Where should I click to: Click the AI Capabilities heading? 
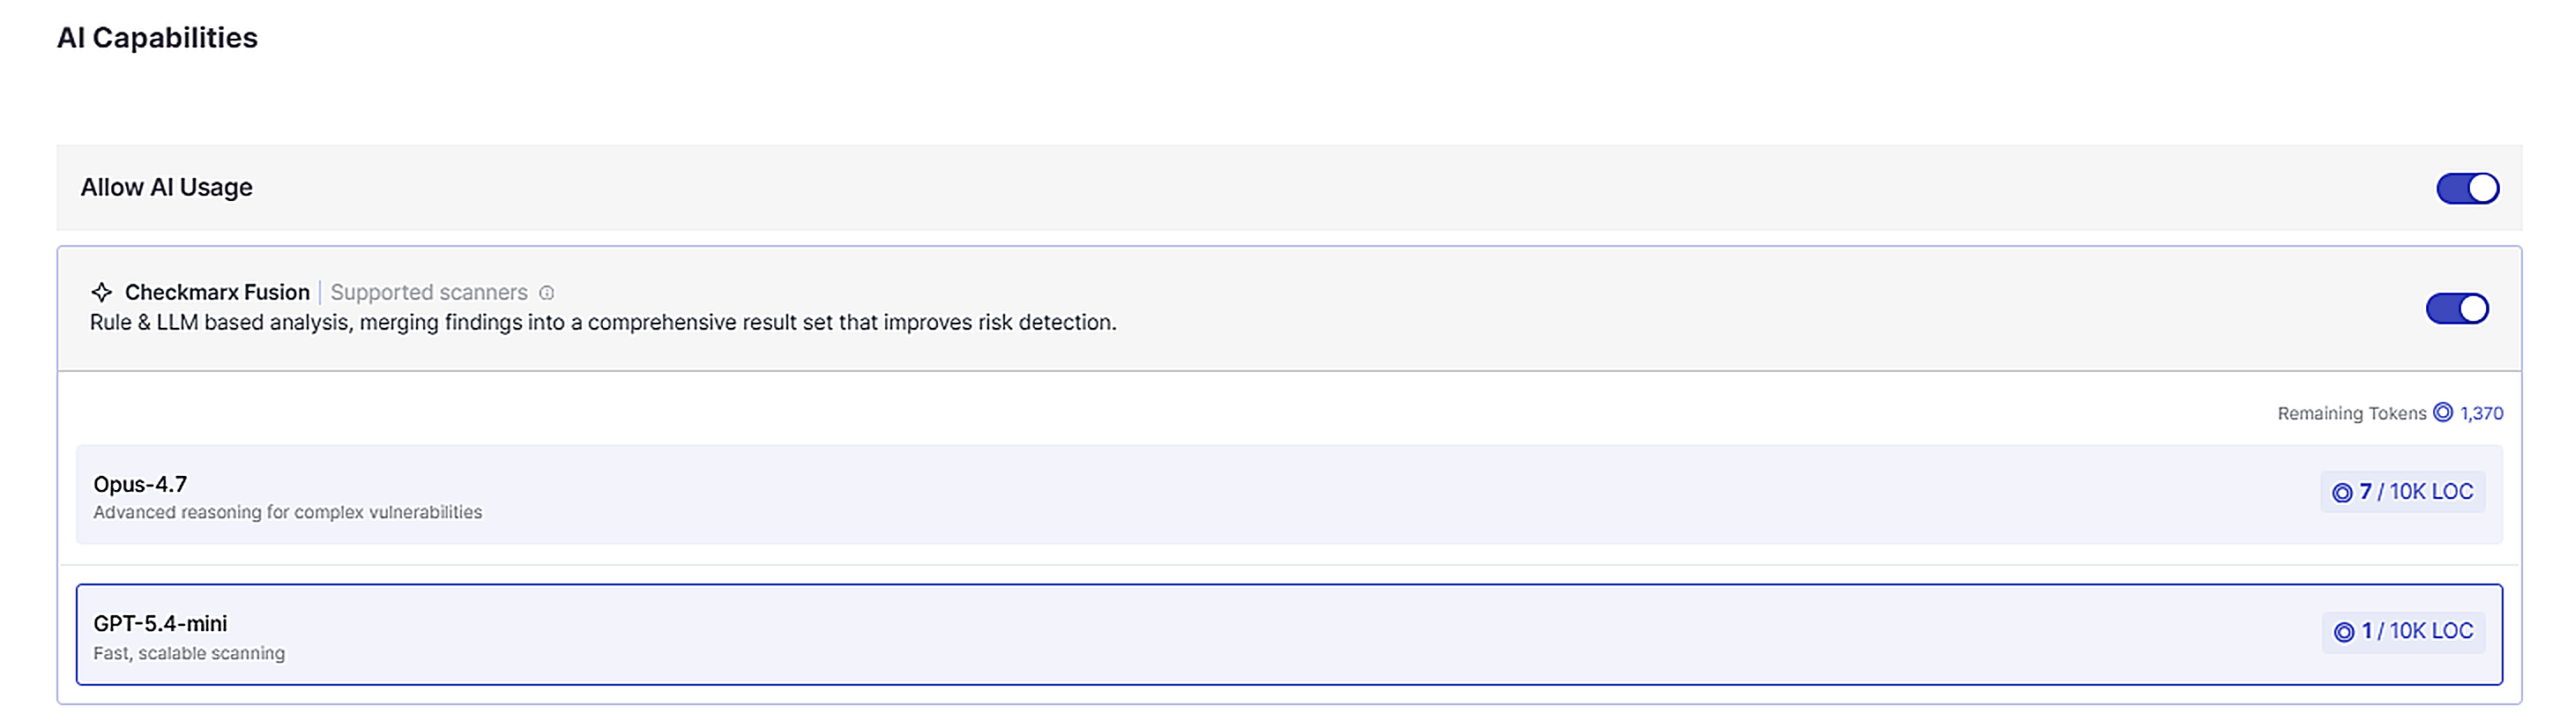[x=157, y=38]
